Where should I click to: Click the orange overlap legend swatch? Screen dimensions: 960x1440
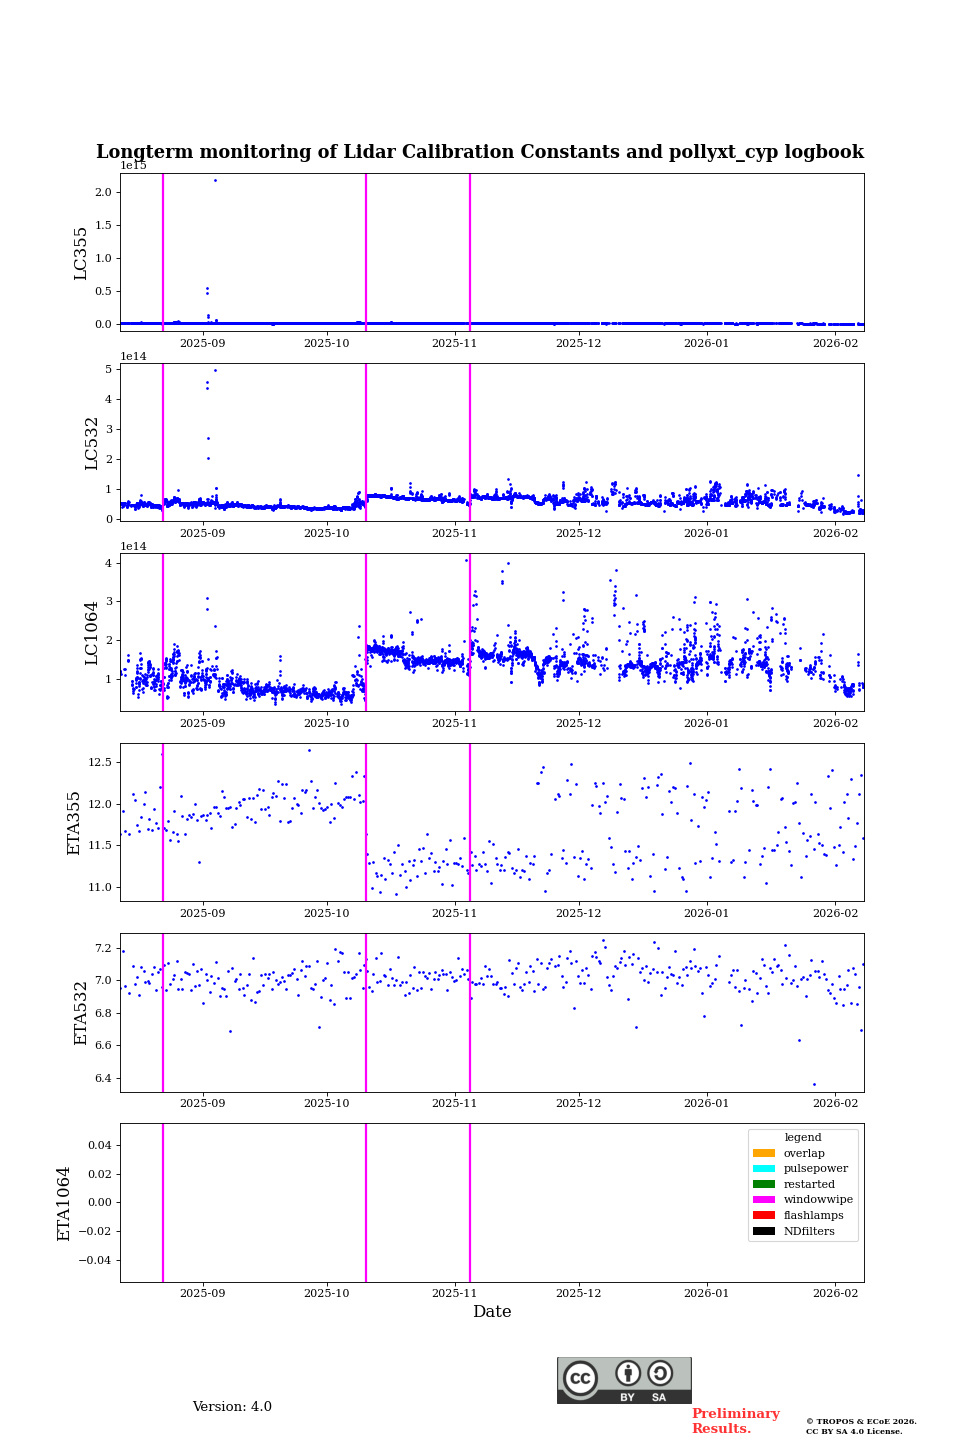[764, 1153]
